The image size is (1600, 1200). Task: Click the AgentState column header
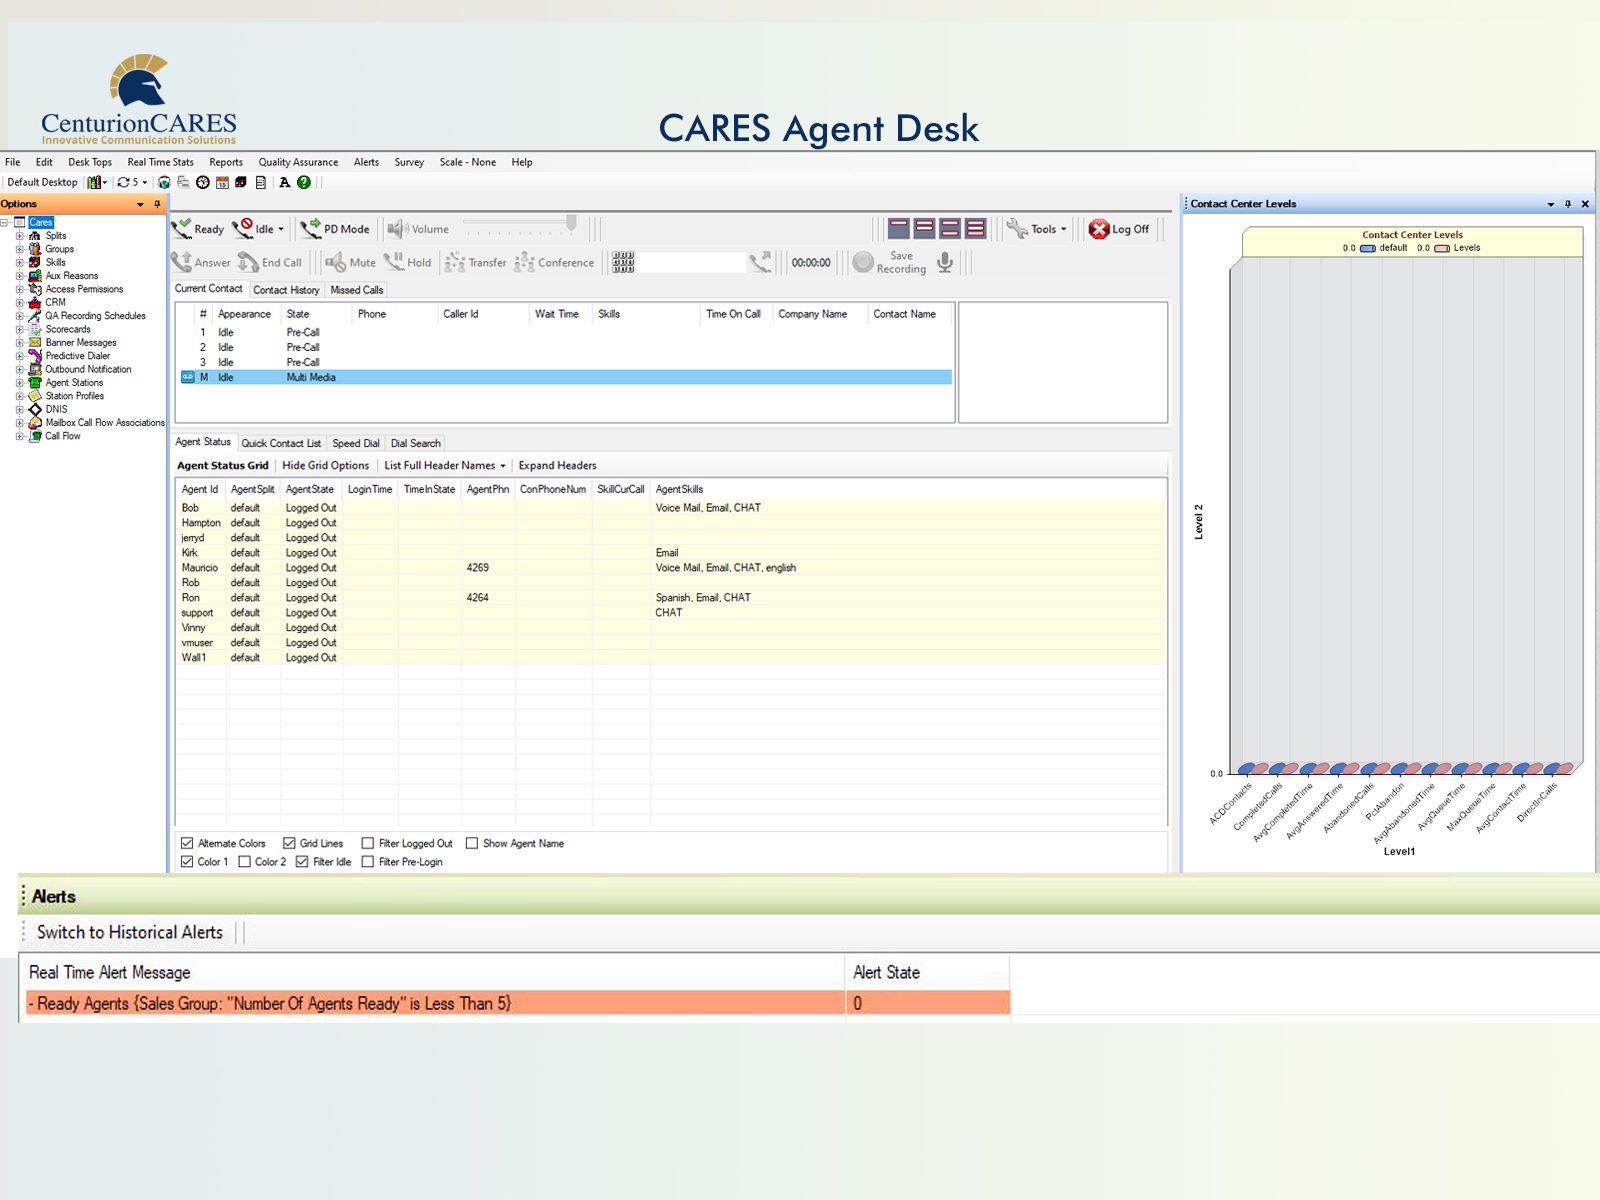310,489
